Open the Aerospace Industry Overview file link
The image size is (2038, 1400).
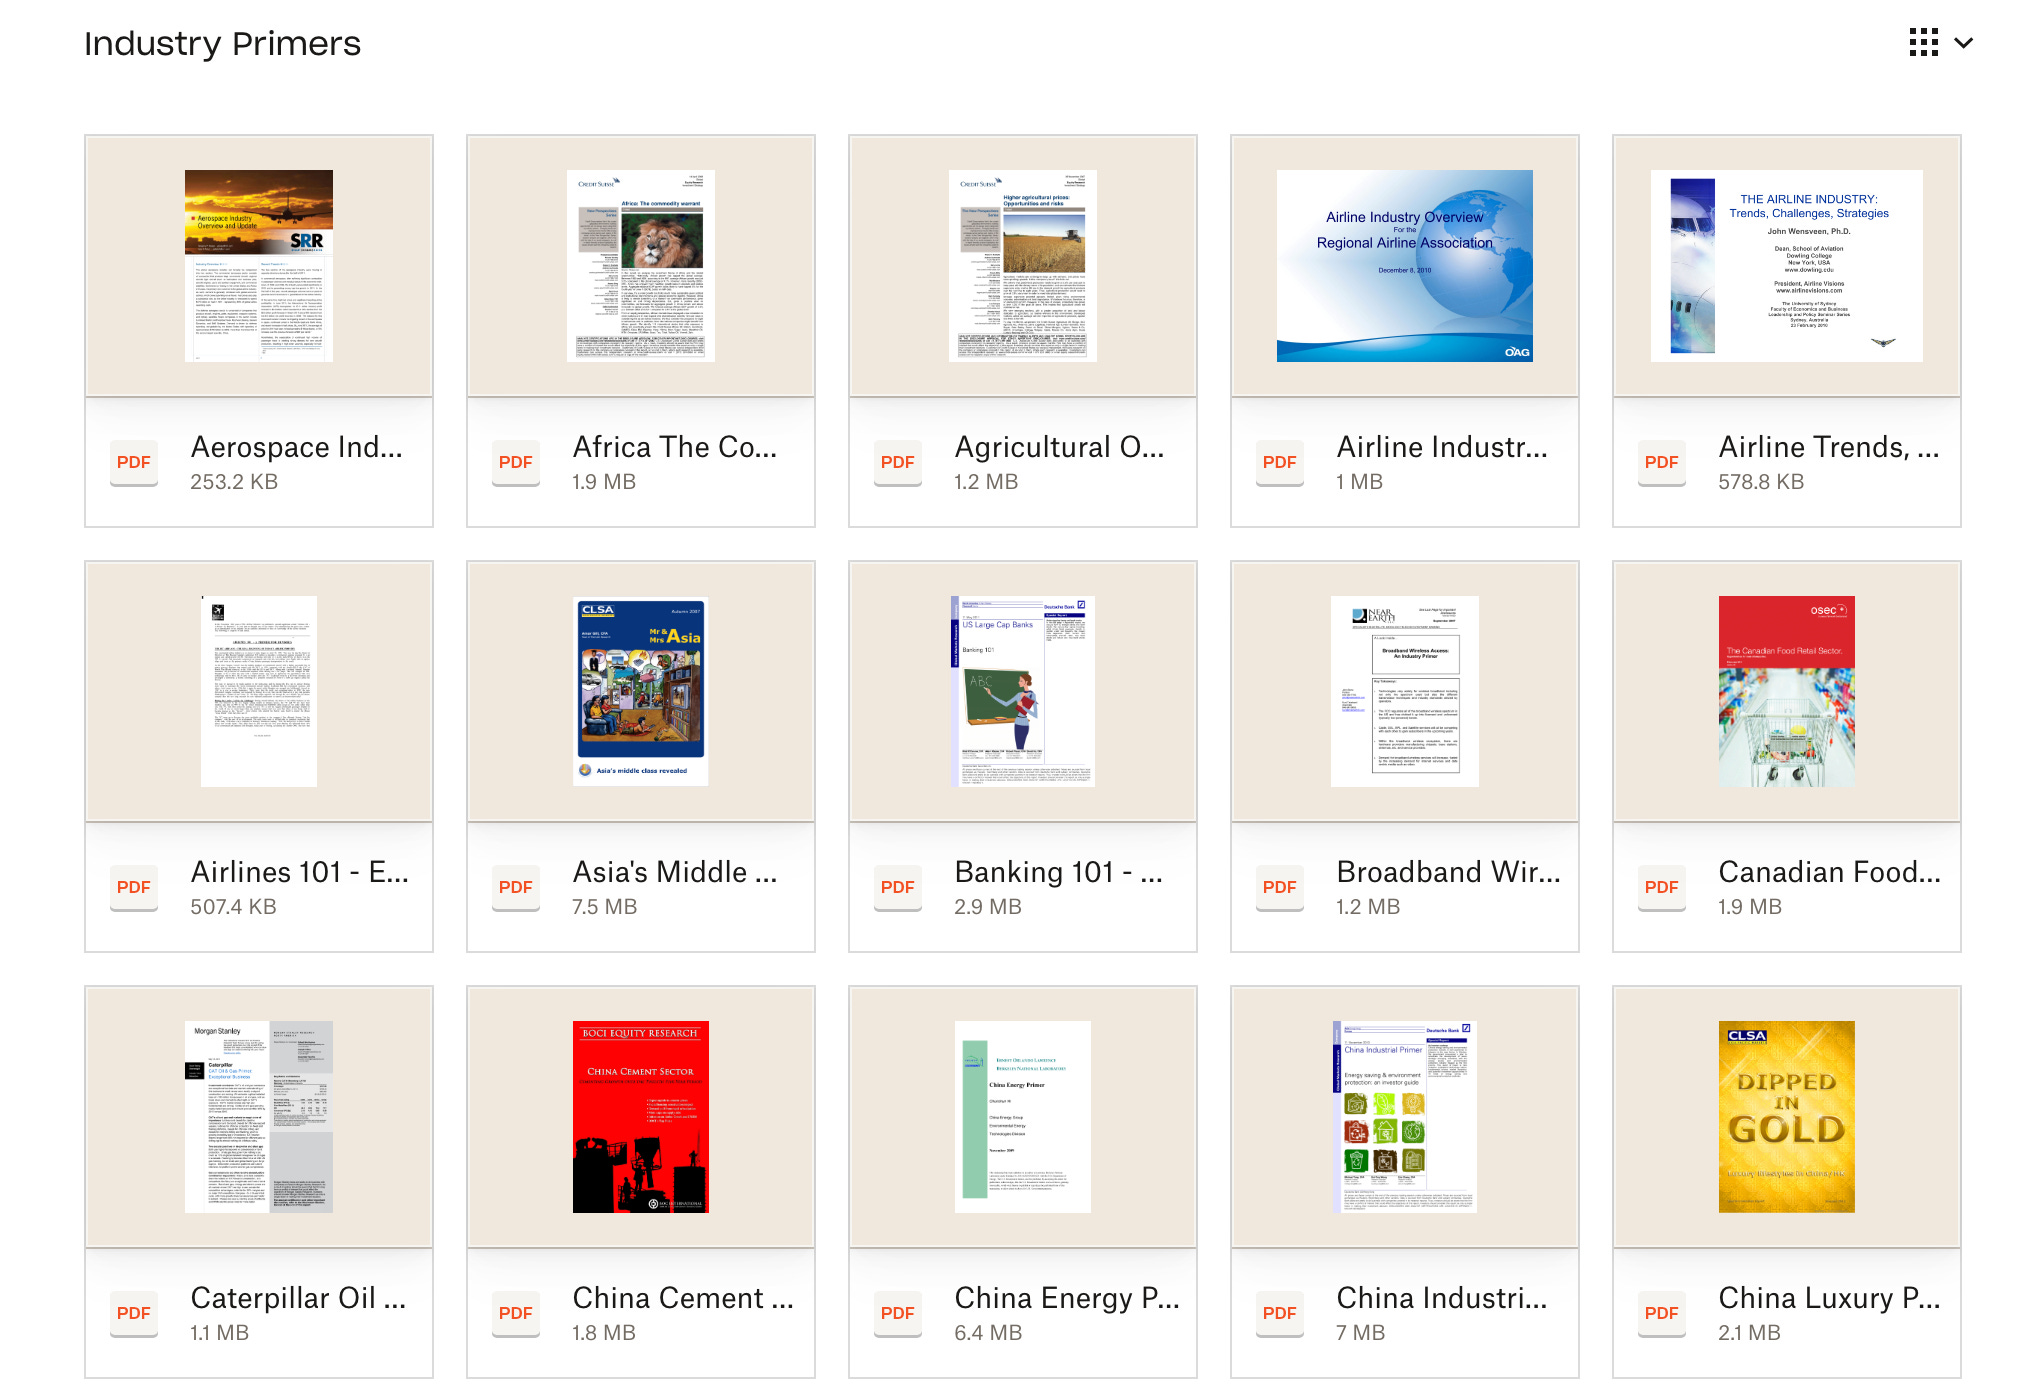click(x=296, y=447)
